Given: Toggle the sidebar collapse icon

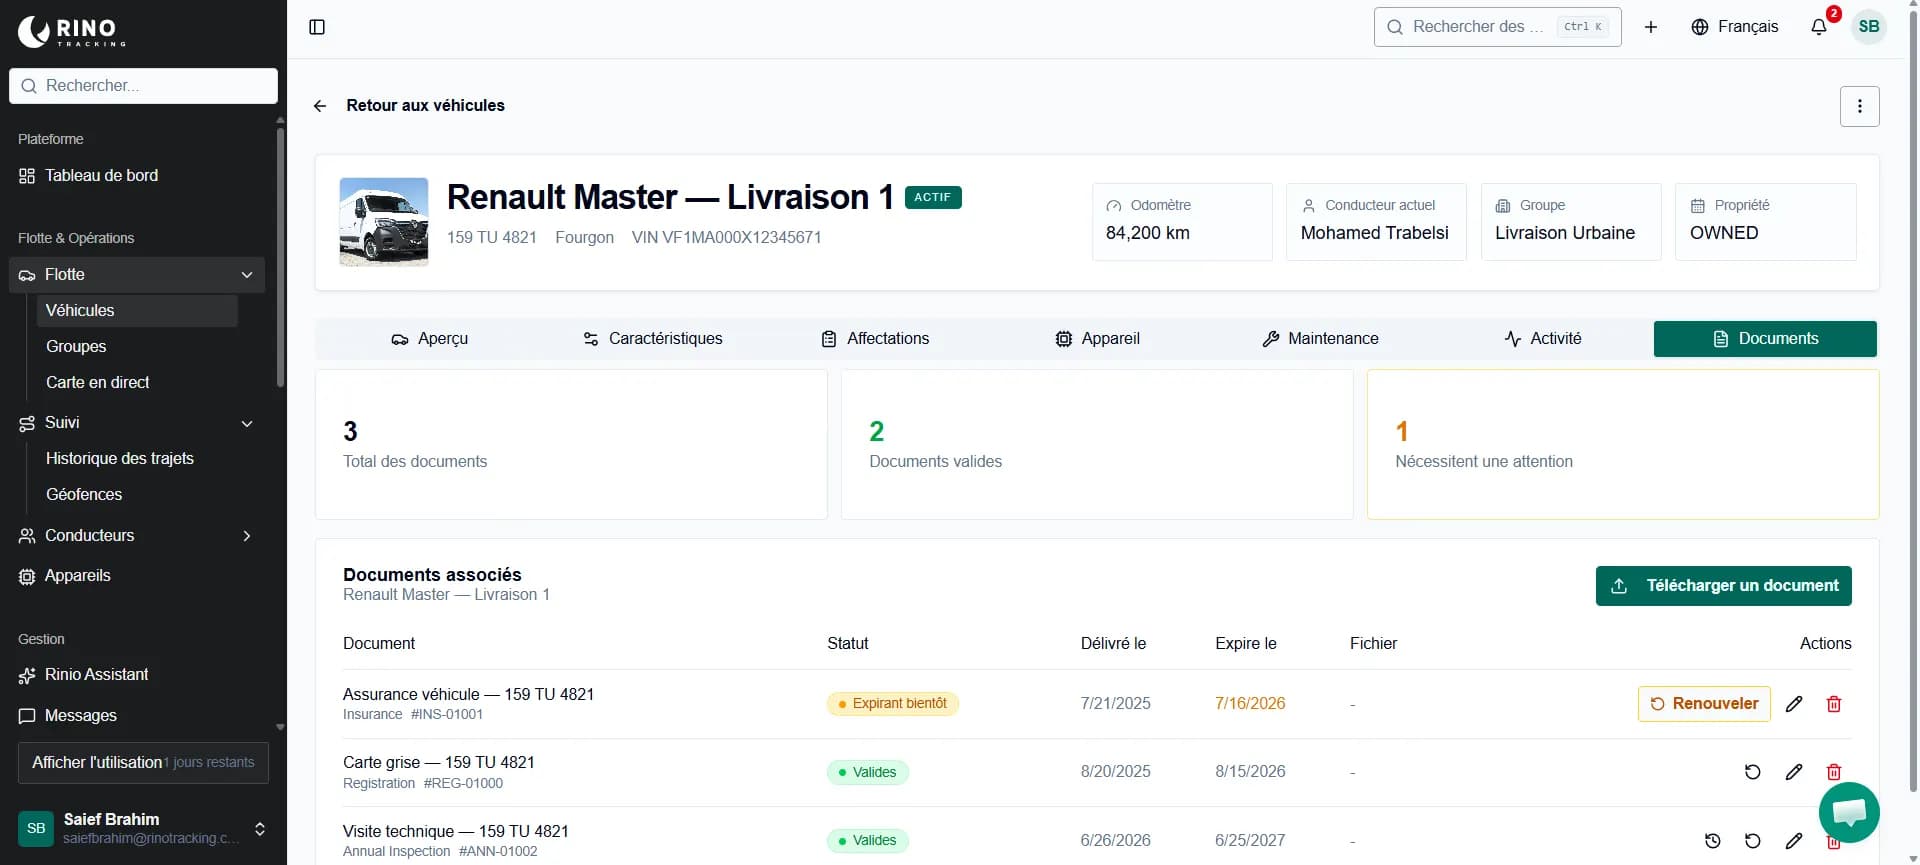Looking at the screenshot, I should pyautogui.click(x=317, y=27).
